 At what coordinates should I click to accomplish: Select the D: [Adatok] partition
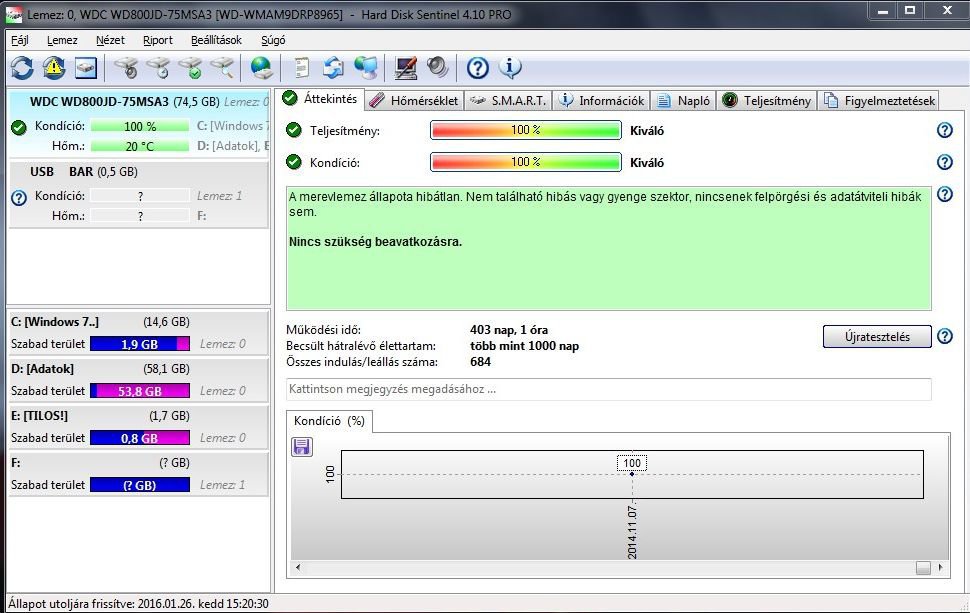pos(138,380)
